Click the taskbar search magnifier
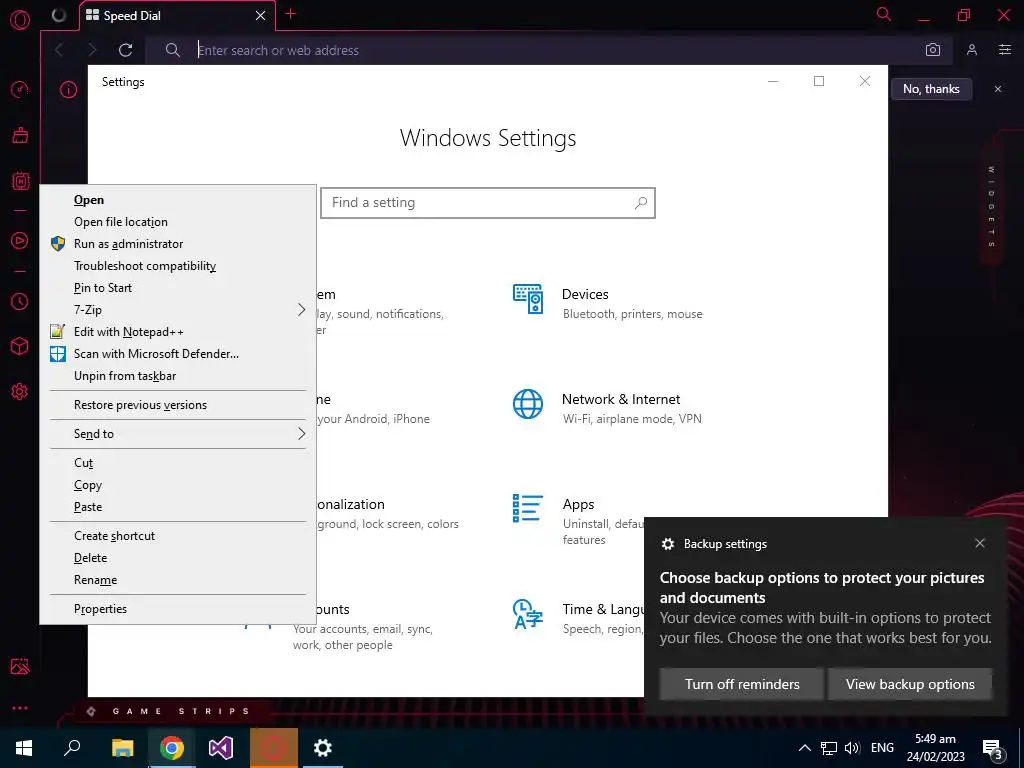This screenshot has height=768, width=1024. (72, 748)
